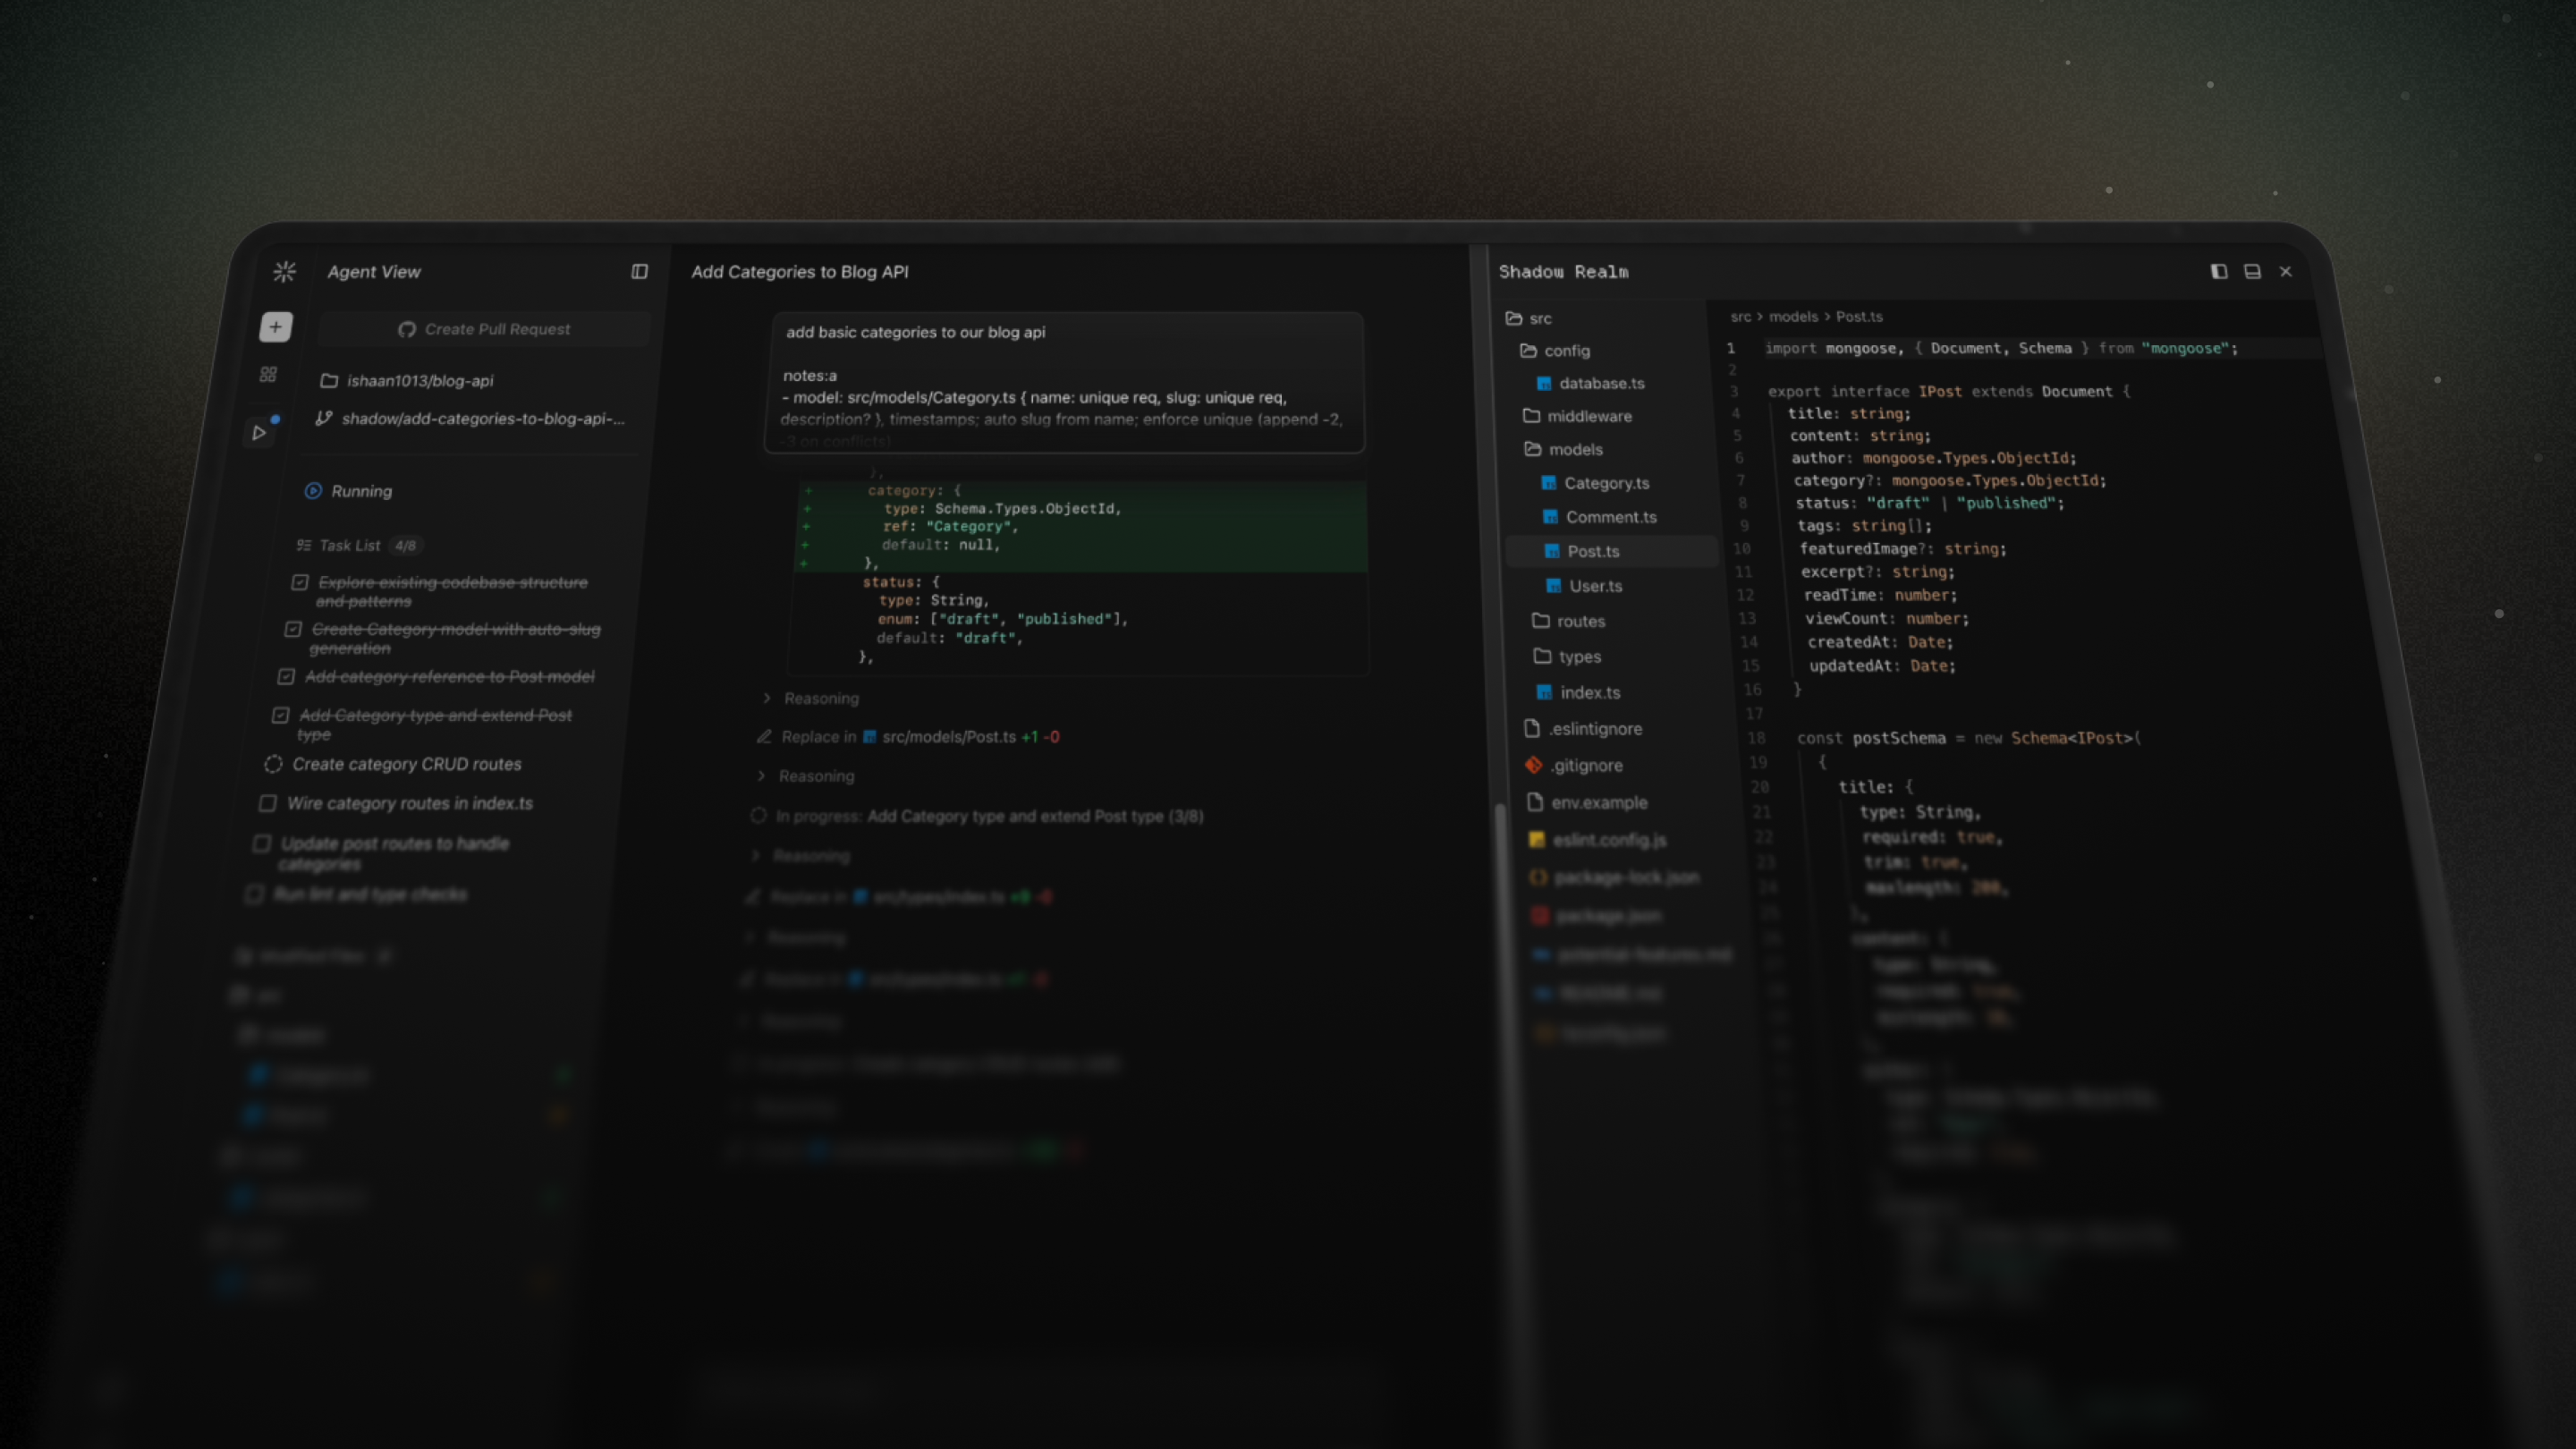This screenshot has width=2576, height=1449.
Task: Click the Agent View heading
Action: (x=374, y=272)
